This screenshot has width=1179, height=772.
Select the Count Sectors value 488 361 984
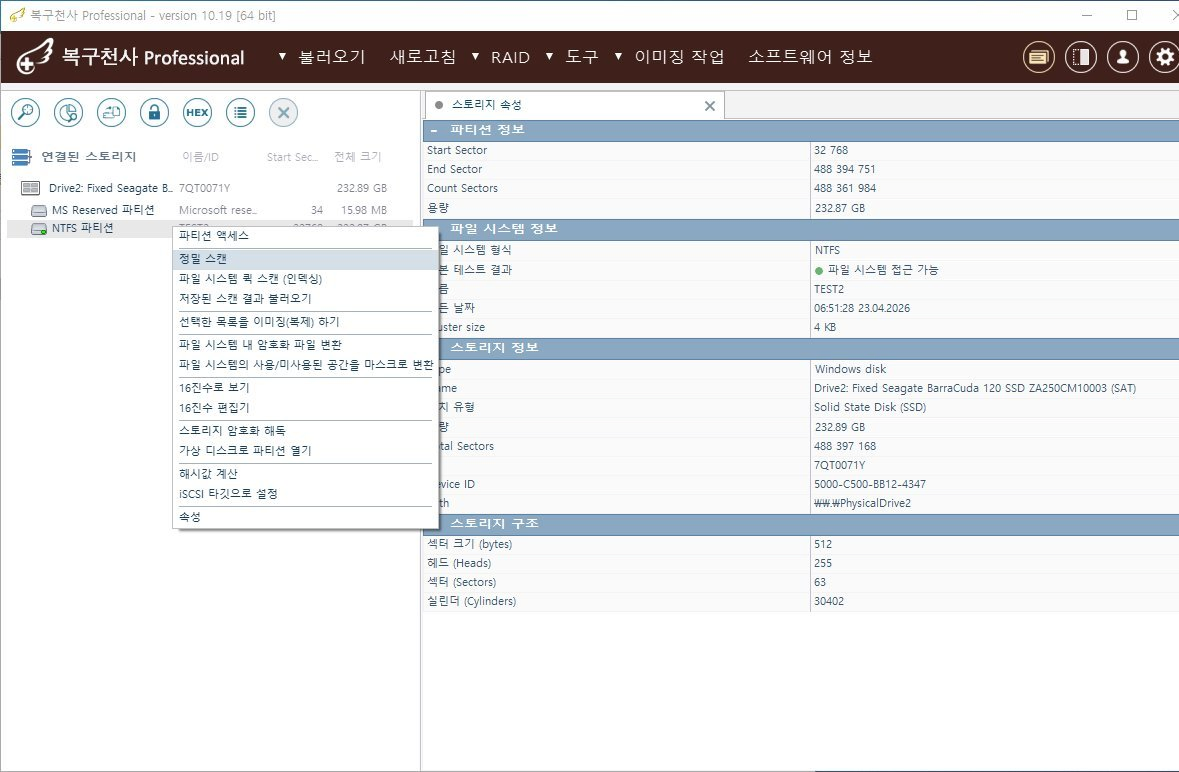coord(844,189)
